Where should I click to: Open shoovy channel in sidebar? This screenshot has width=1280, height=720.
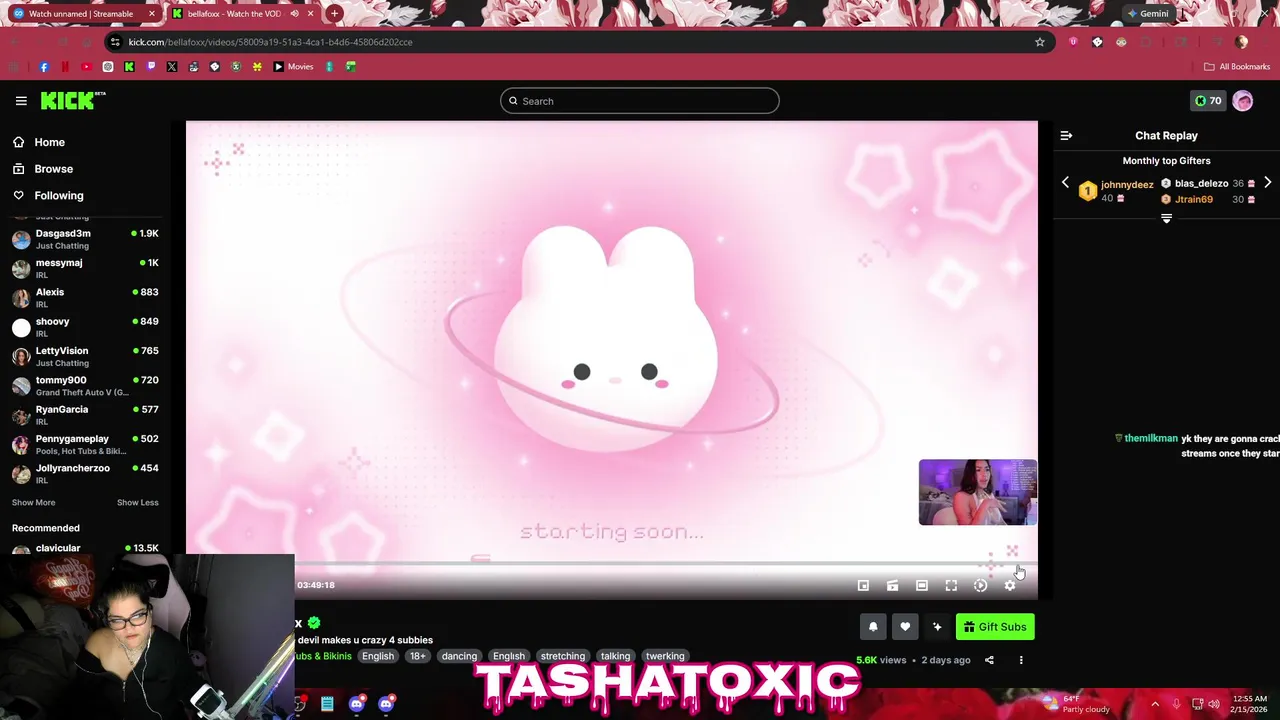[85, 327]
